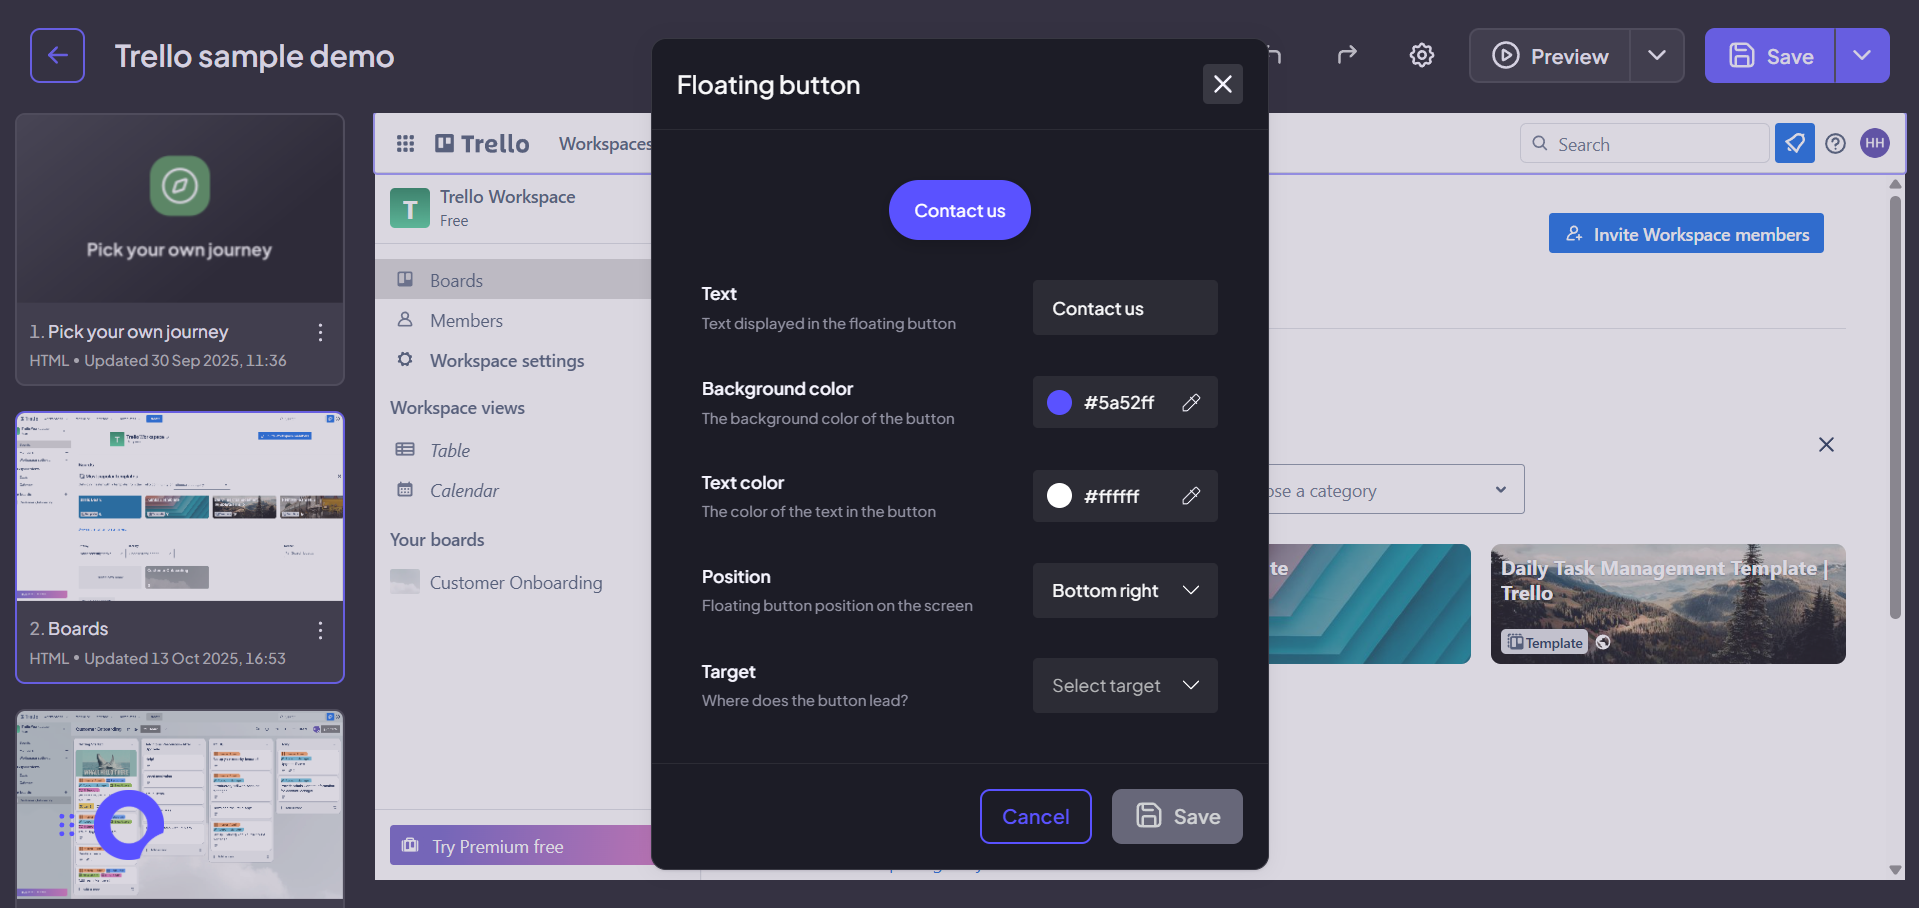Click the eyedropper for Text color
This screenshot has height=908, width=1919.
[x=1191, y=496]
